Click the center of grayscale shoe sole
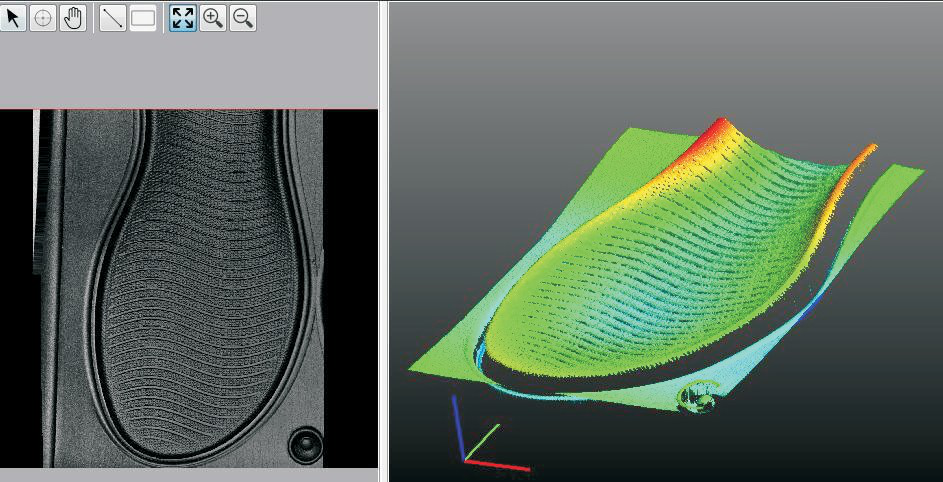943x482 pixels. (205, 290)
